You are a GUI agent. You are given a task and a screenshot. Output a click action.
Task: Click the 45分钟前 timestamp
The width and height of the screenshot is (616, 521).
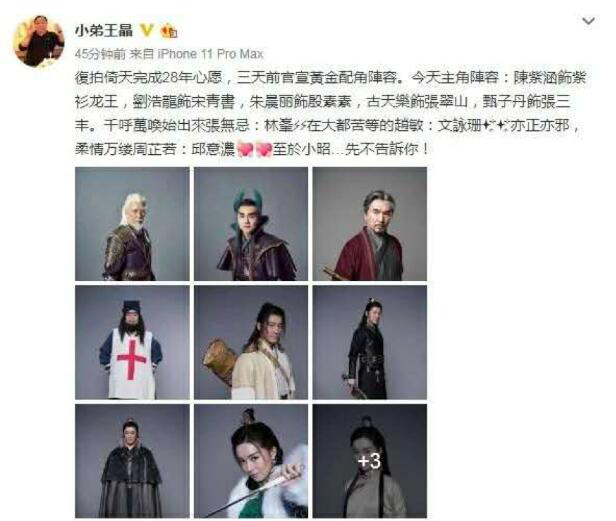[100, 54]
